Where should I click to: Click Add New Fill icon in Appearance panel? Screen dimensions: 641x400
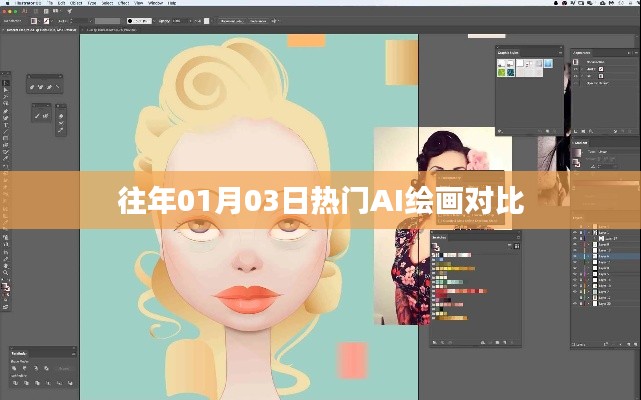[x=583, y=131]
